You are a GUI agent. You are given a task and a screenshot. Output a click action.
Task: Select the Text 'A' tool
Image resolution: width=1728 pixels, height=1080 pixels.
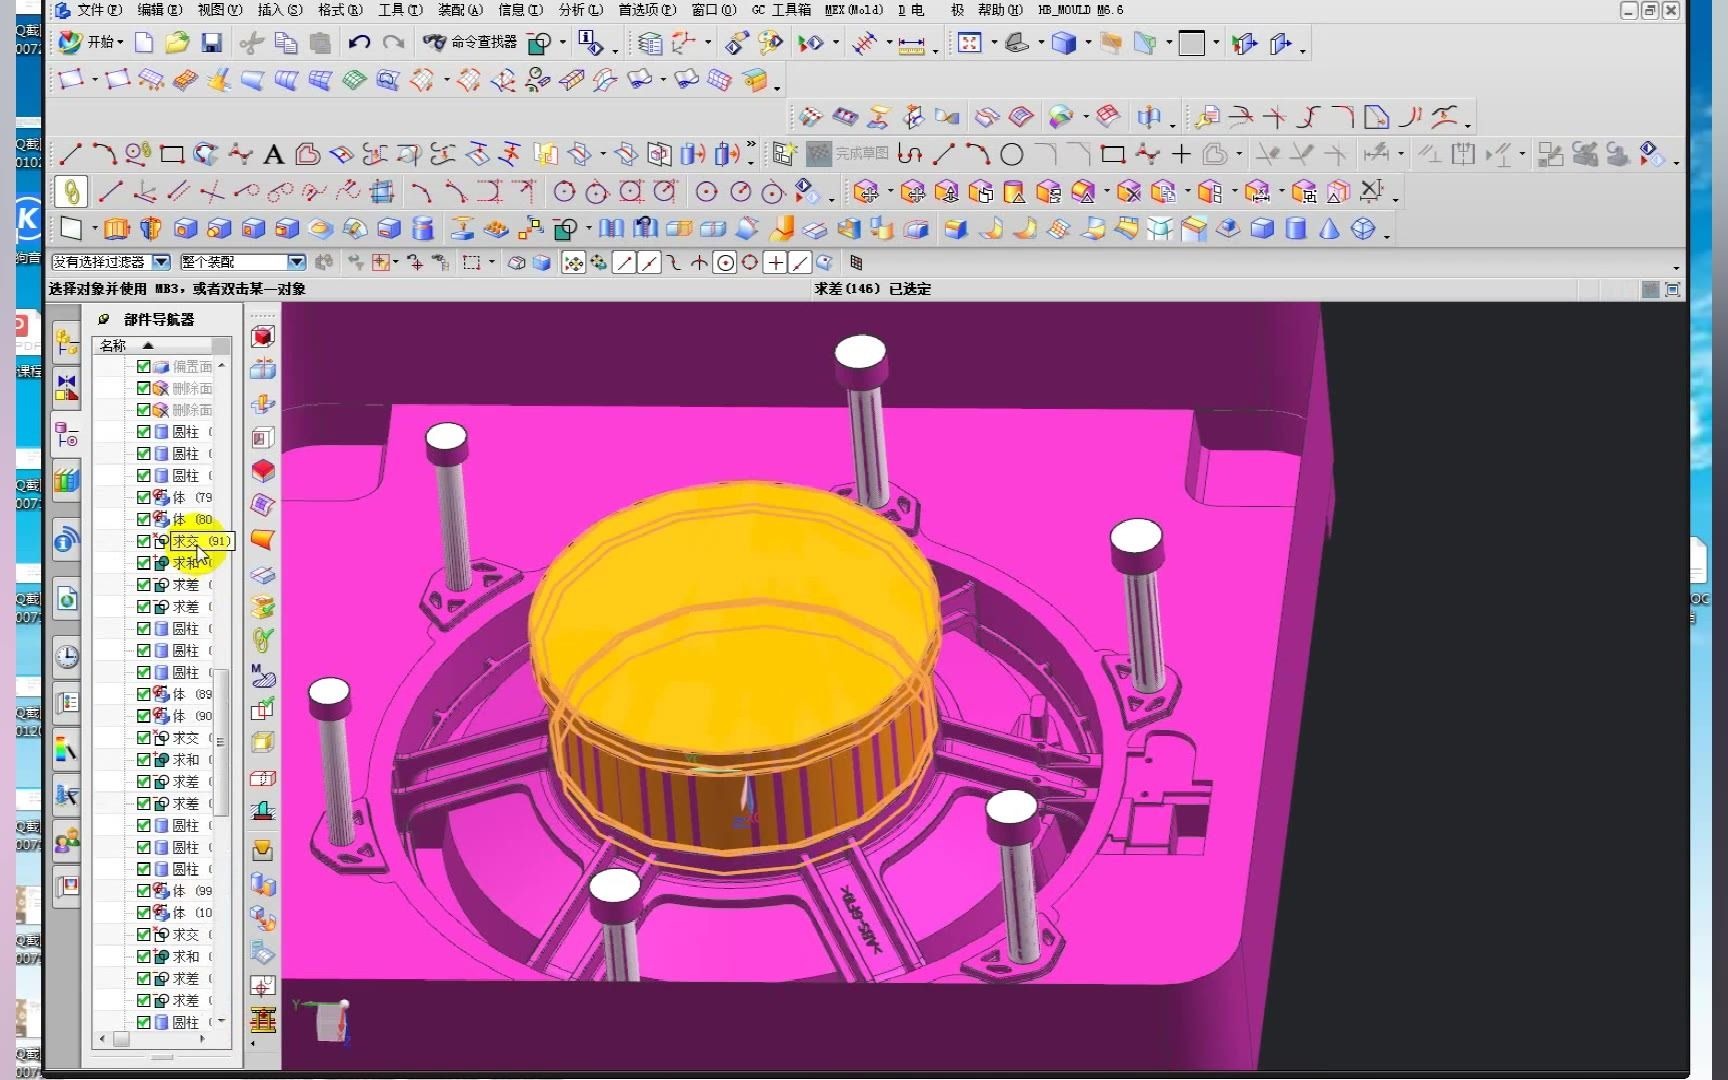point(273,154)
